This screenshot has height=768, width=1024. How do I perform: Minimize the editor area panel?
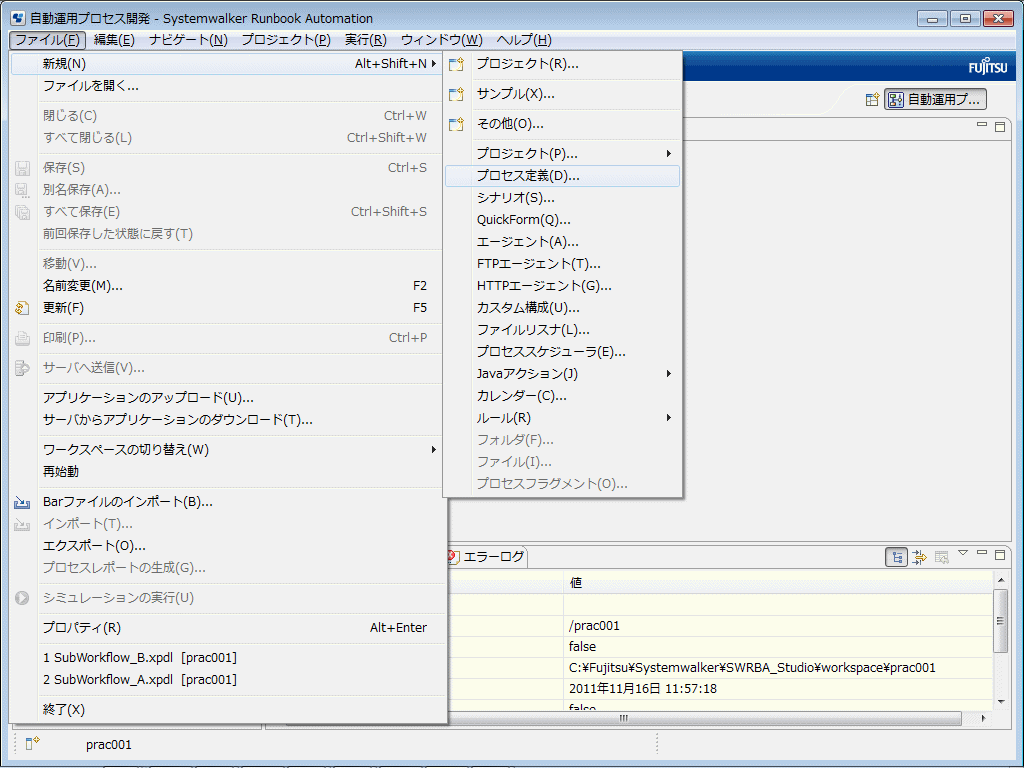pos(982,124)
